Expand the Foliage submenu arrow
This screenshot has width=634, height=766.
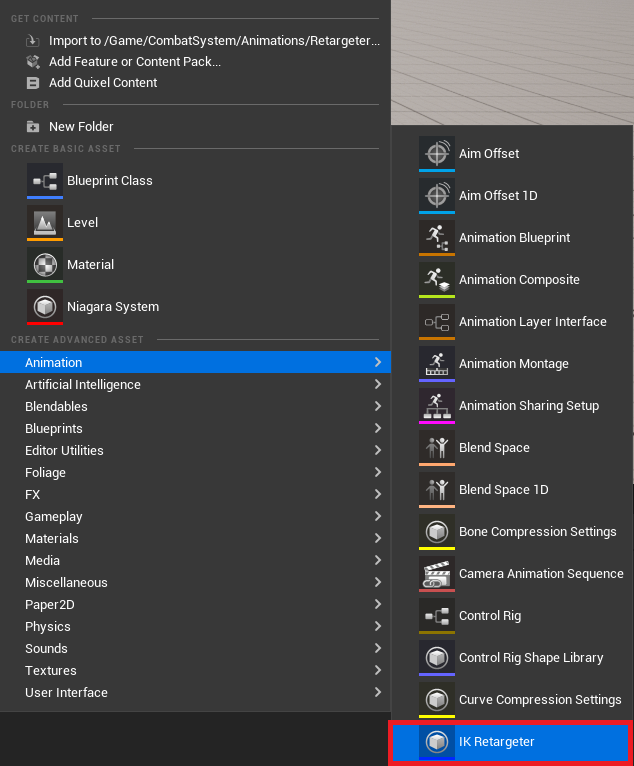[x=378, y=472]
